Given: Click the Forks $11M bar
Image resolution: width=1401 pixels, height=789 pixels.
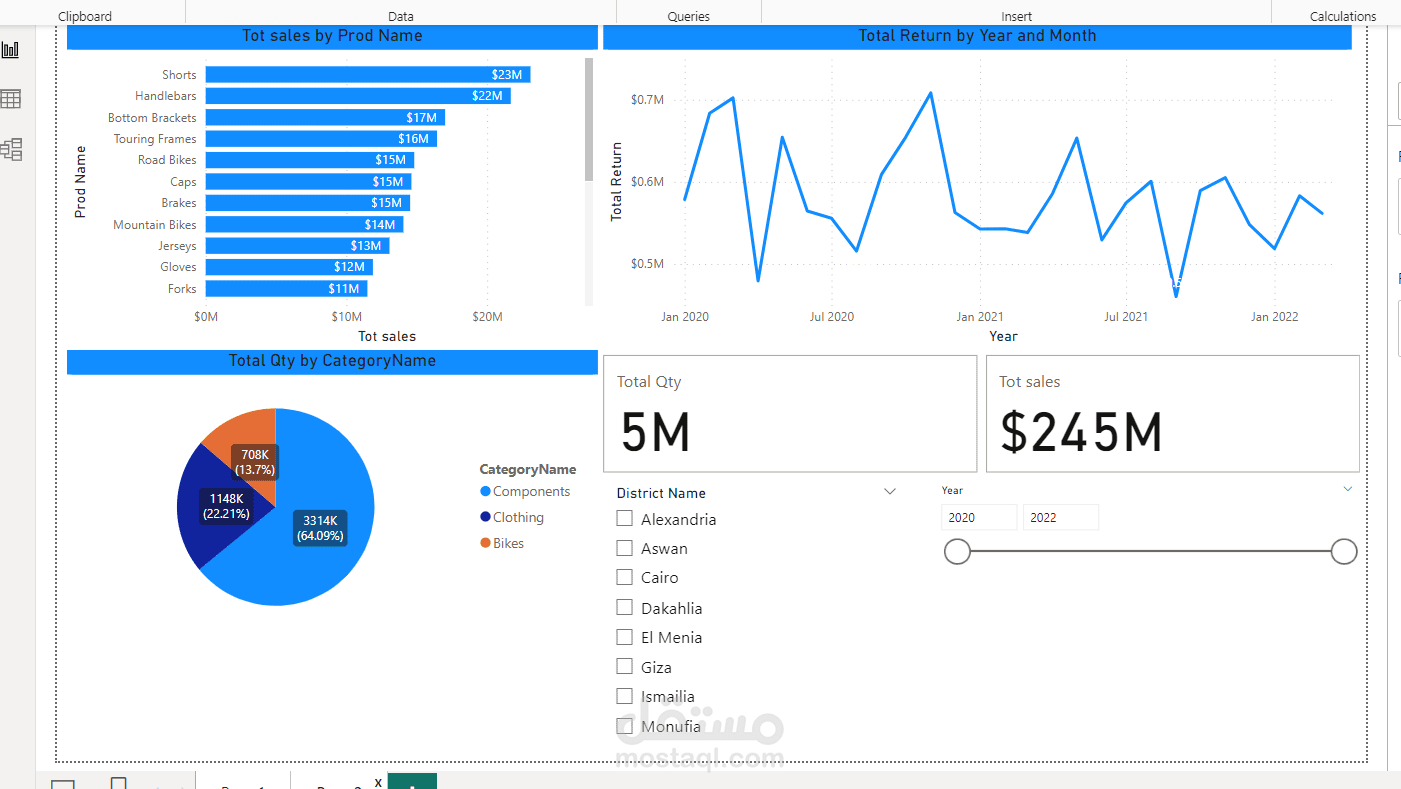Looking at the screenshot, I should tap(286, 289).
